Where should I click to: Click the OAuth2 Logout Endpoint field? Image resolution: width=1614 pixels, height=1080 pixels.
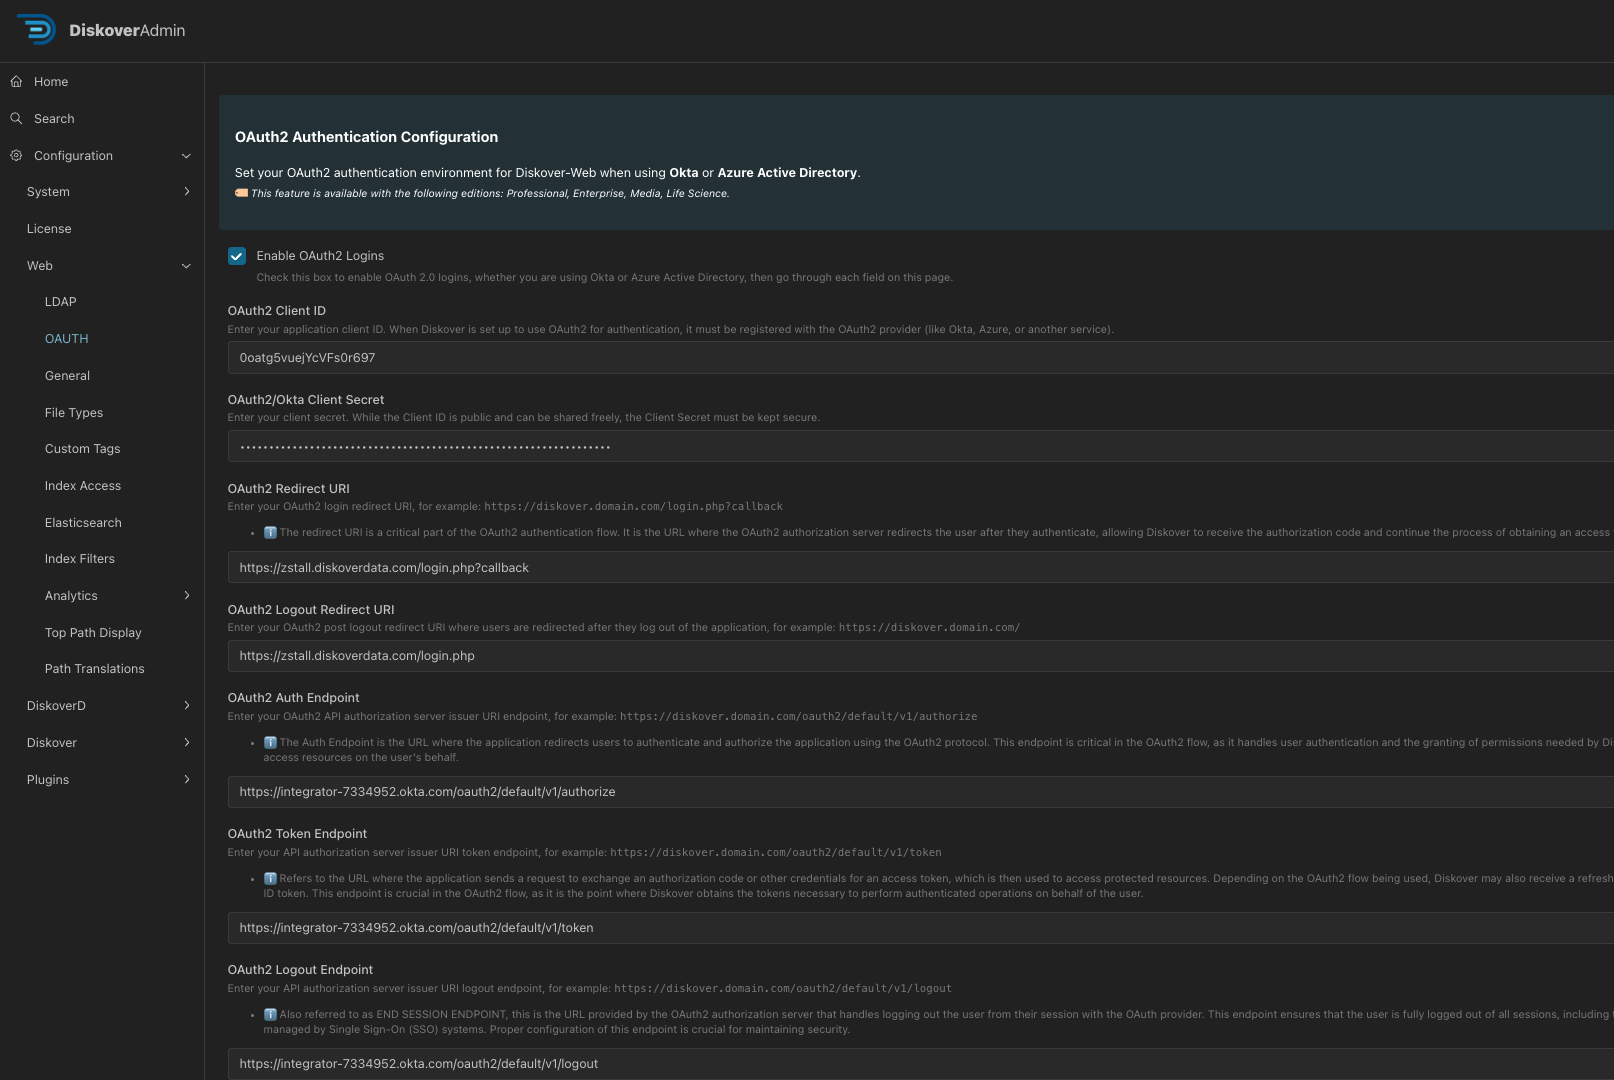920,1064
